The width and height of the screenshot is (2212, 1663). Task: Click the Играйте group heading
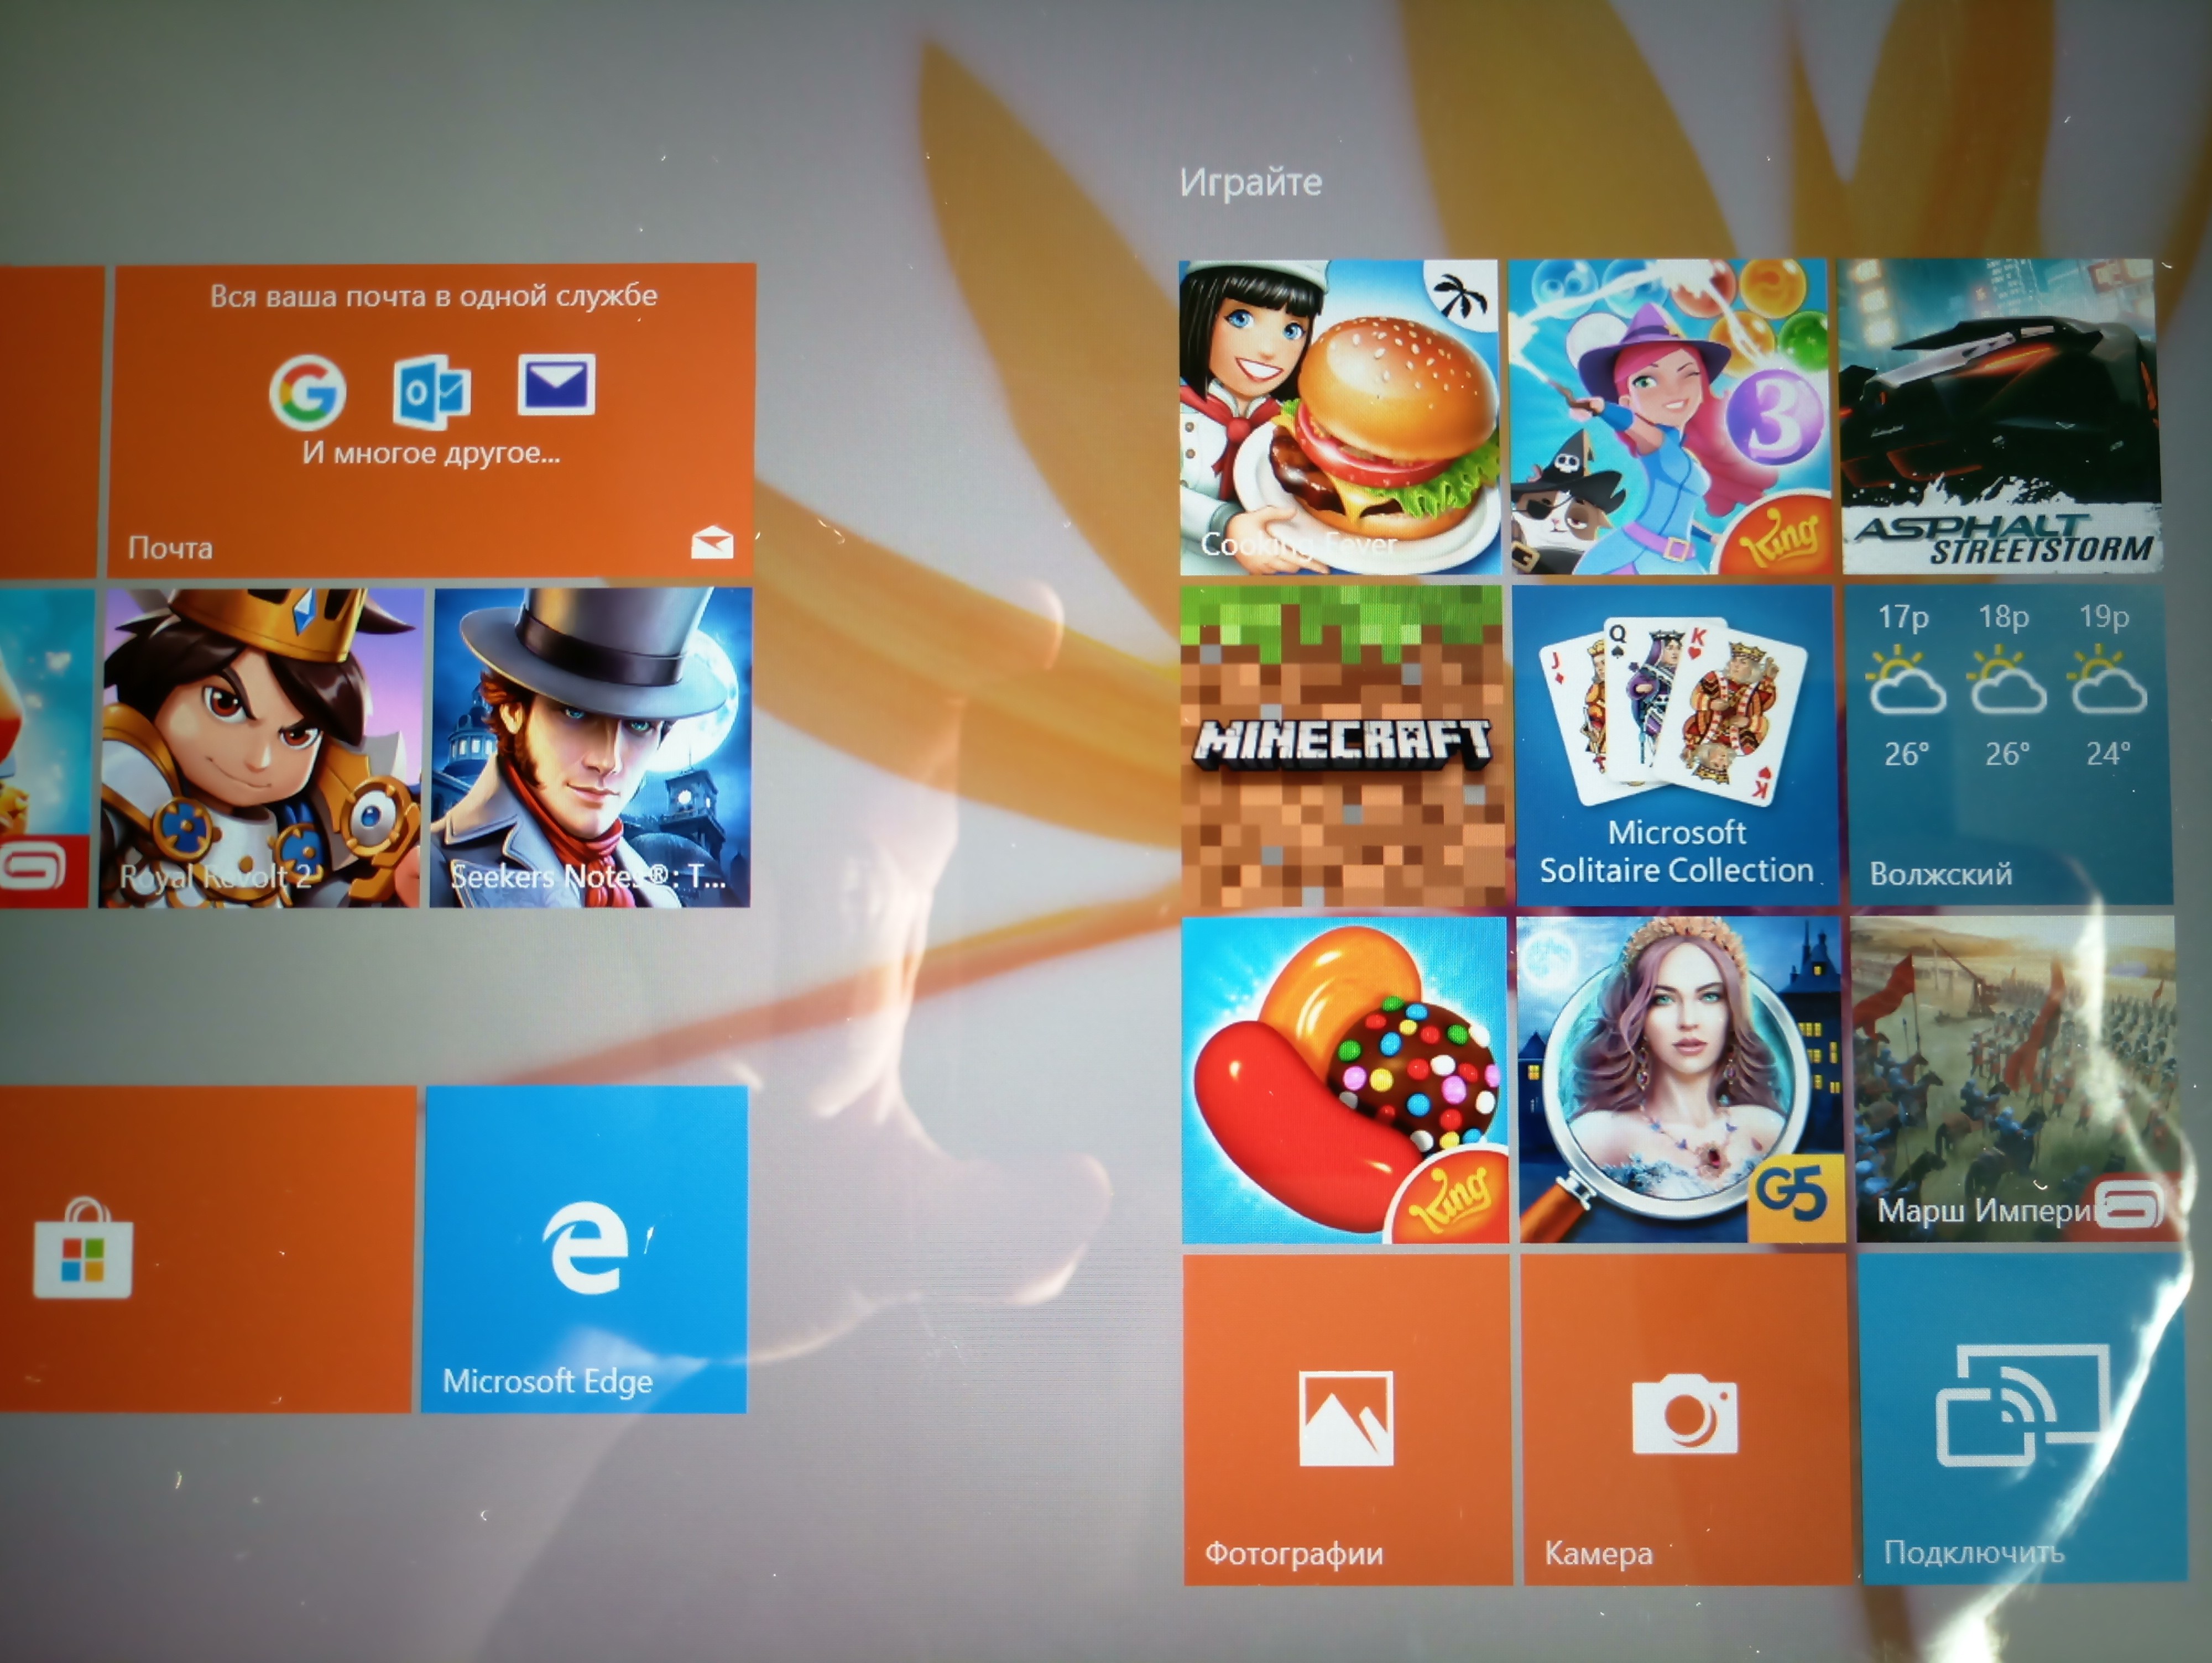(x=1251, y=183)
